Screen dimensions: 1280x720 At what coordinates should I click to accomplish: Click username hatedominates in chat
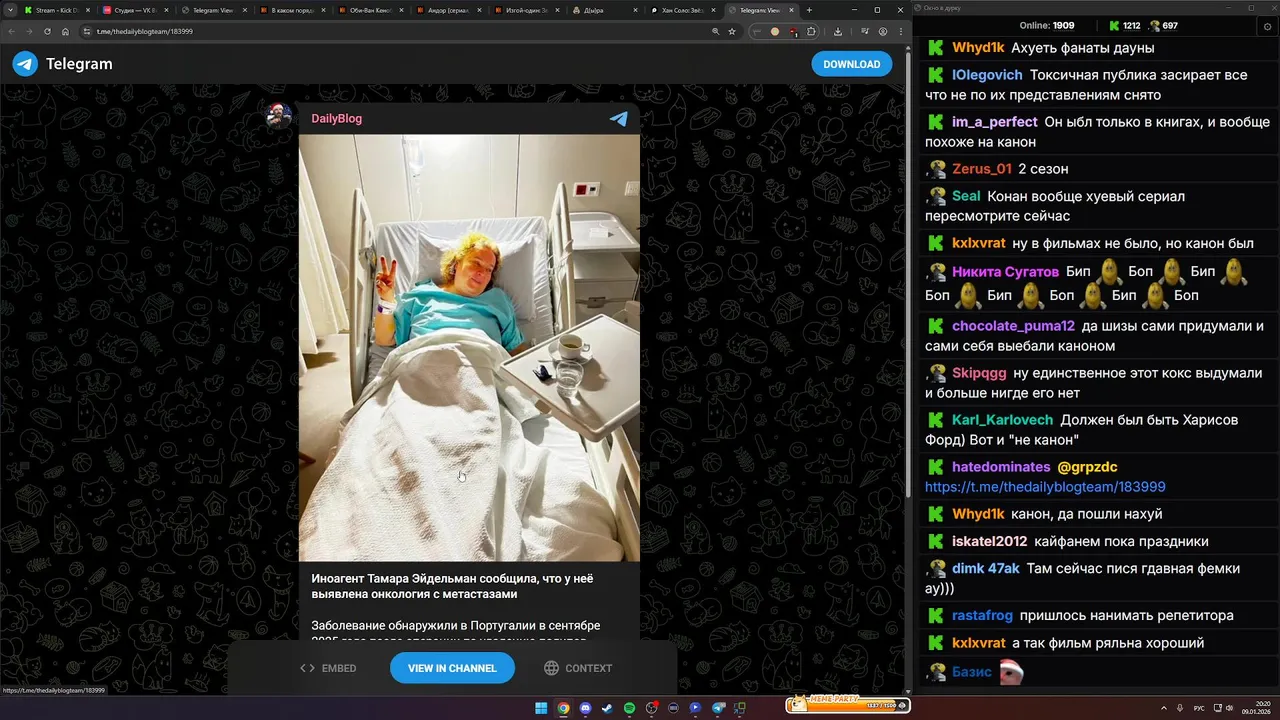click(1001, 467)
